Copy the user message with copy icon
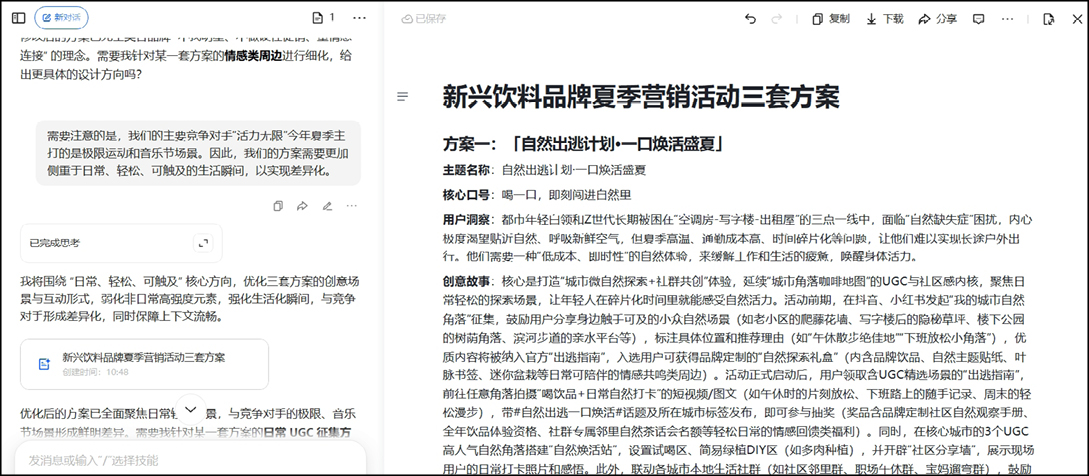Image resolution: width=1089 pixels, height=476 pixels. [278, 206]
